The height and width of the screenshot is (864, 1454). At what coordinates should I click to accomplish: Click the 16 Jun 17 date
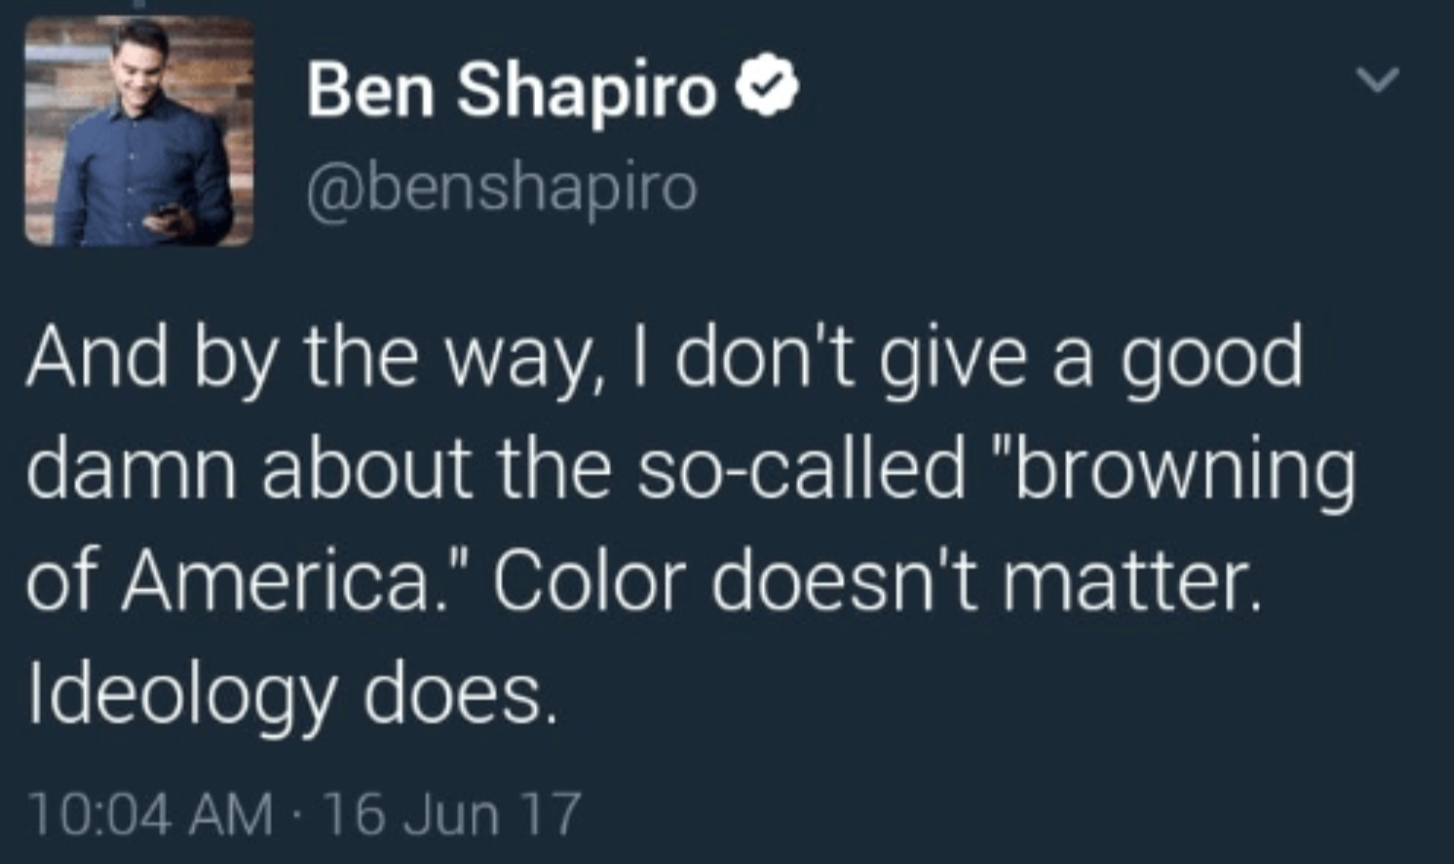[453, 814]
